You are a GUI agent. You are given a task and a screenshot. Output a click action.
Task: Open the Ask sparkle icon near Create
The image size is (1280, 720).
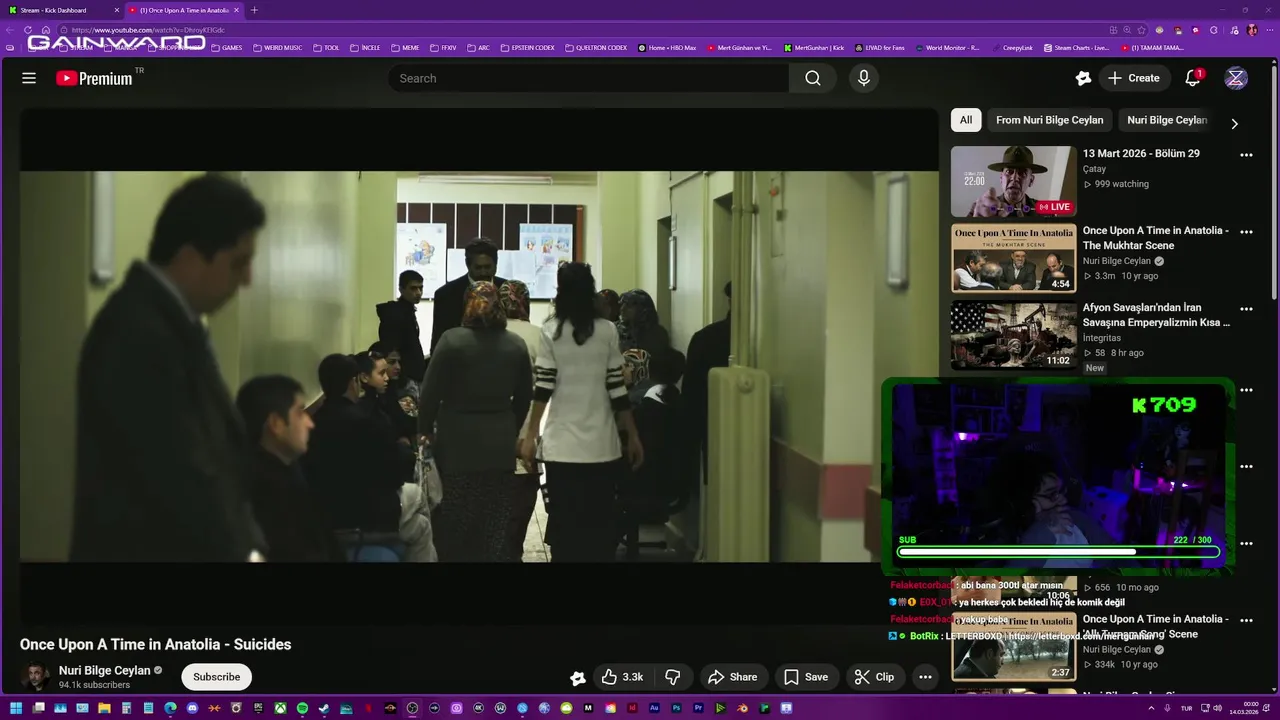pos(1083,78)
